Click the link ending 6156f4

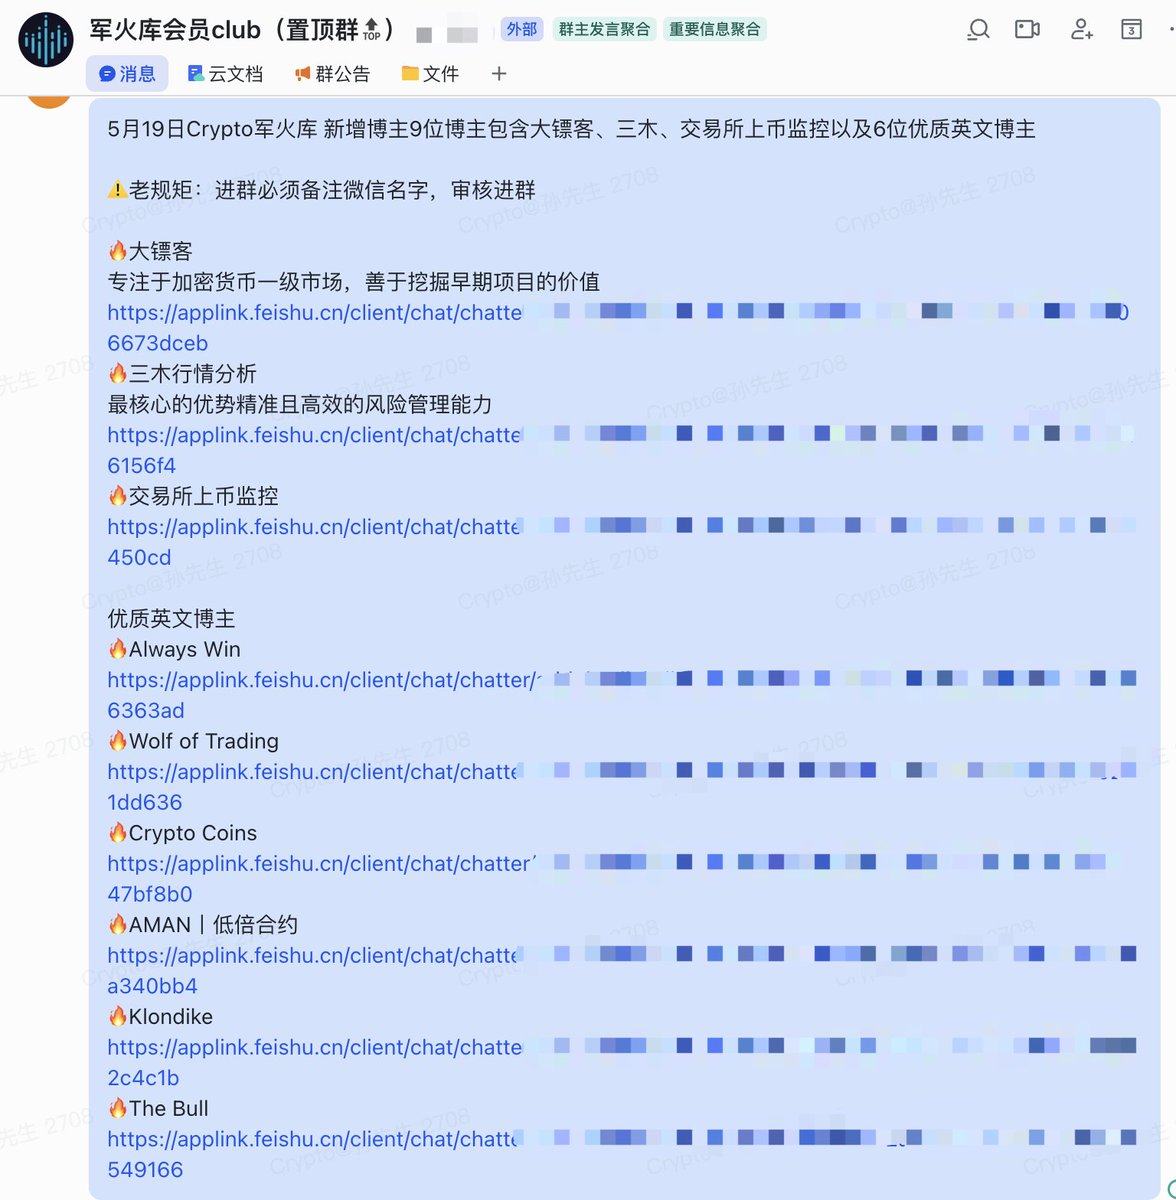(141, 466)
